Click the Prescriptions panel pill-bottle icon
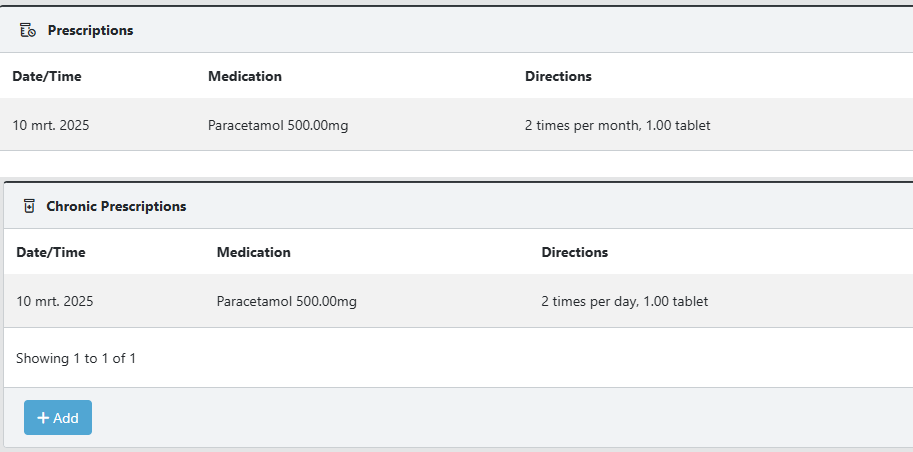 pos(27,30)
